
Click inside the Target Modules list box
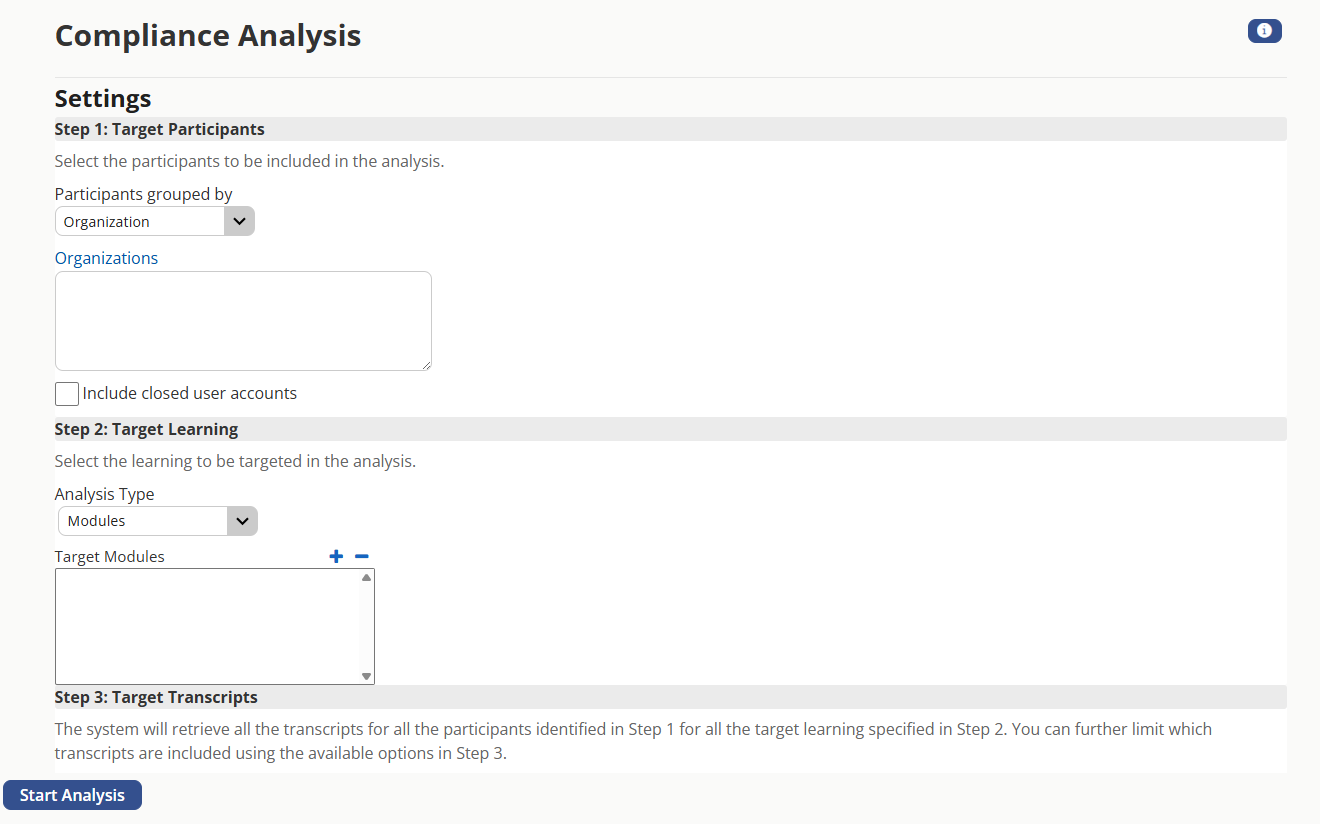(x=207, y=626)
